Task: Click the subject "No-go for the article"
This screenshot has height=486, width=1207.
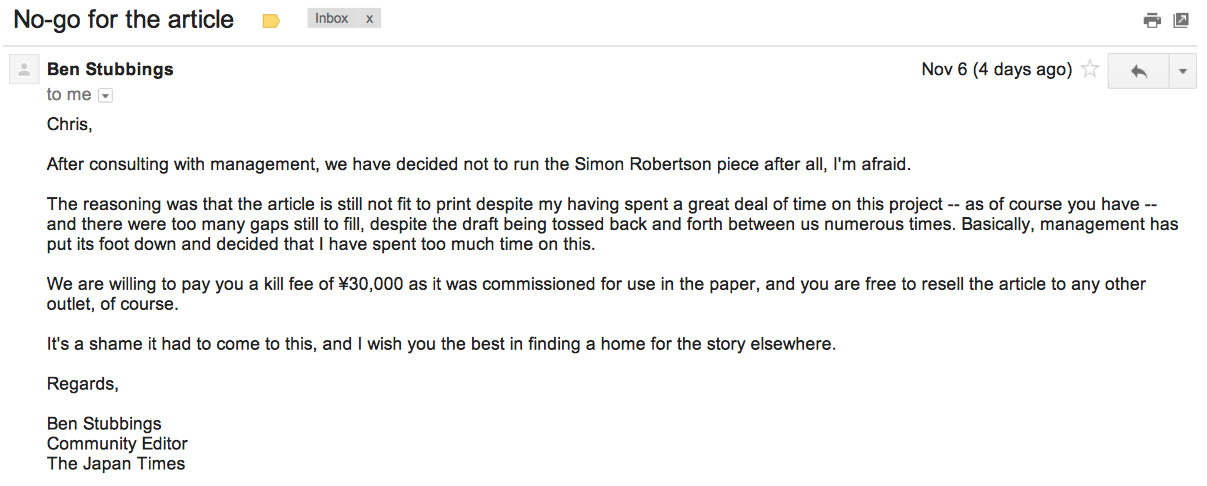Action: [x=123, y=20]
